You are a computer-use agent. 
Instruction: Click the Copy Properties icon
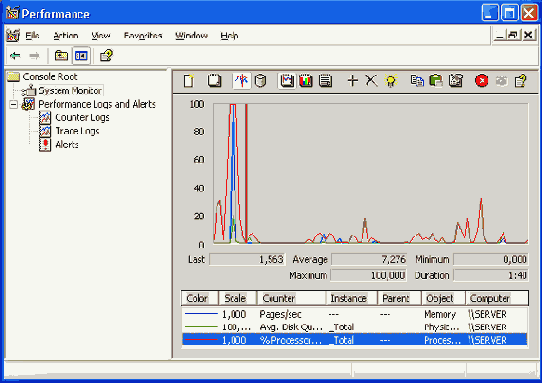click(417, 81)
